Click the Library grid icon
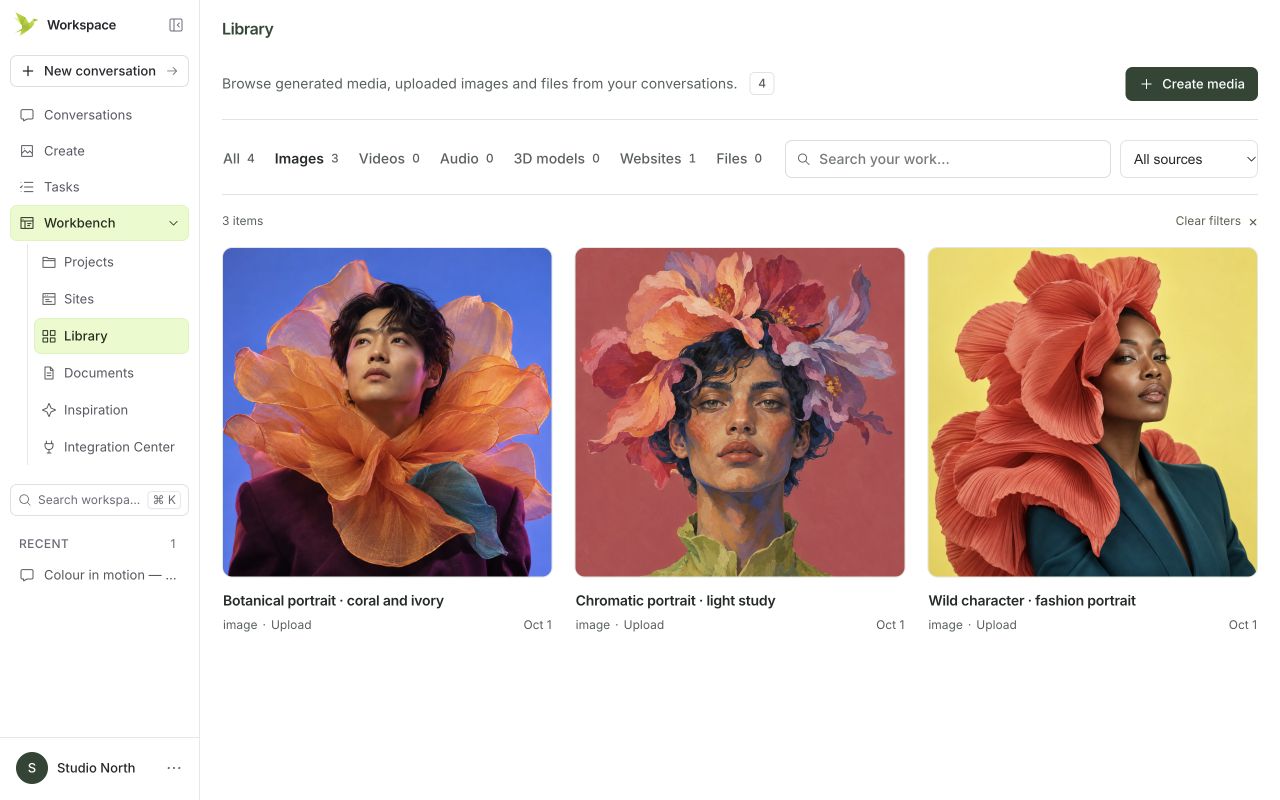Viewport: 1280px width, 800px height. (x=49, y=336)
